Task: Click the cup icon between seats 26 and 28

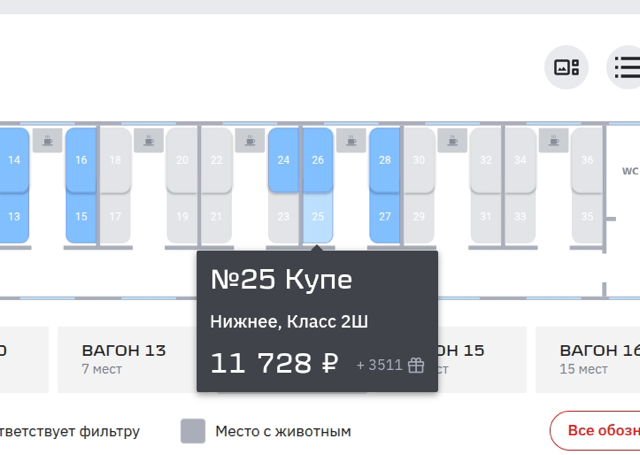Action: pyautogui.click(x=351, y=141)
